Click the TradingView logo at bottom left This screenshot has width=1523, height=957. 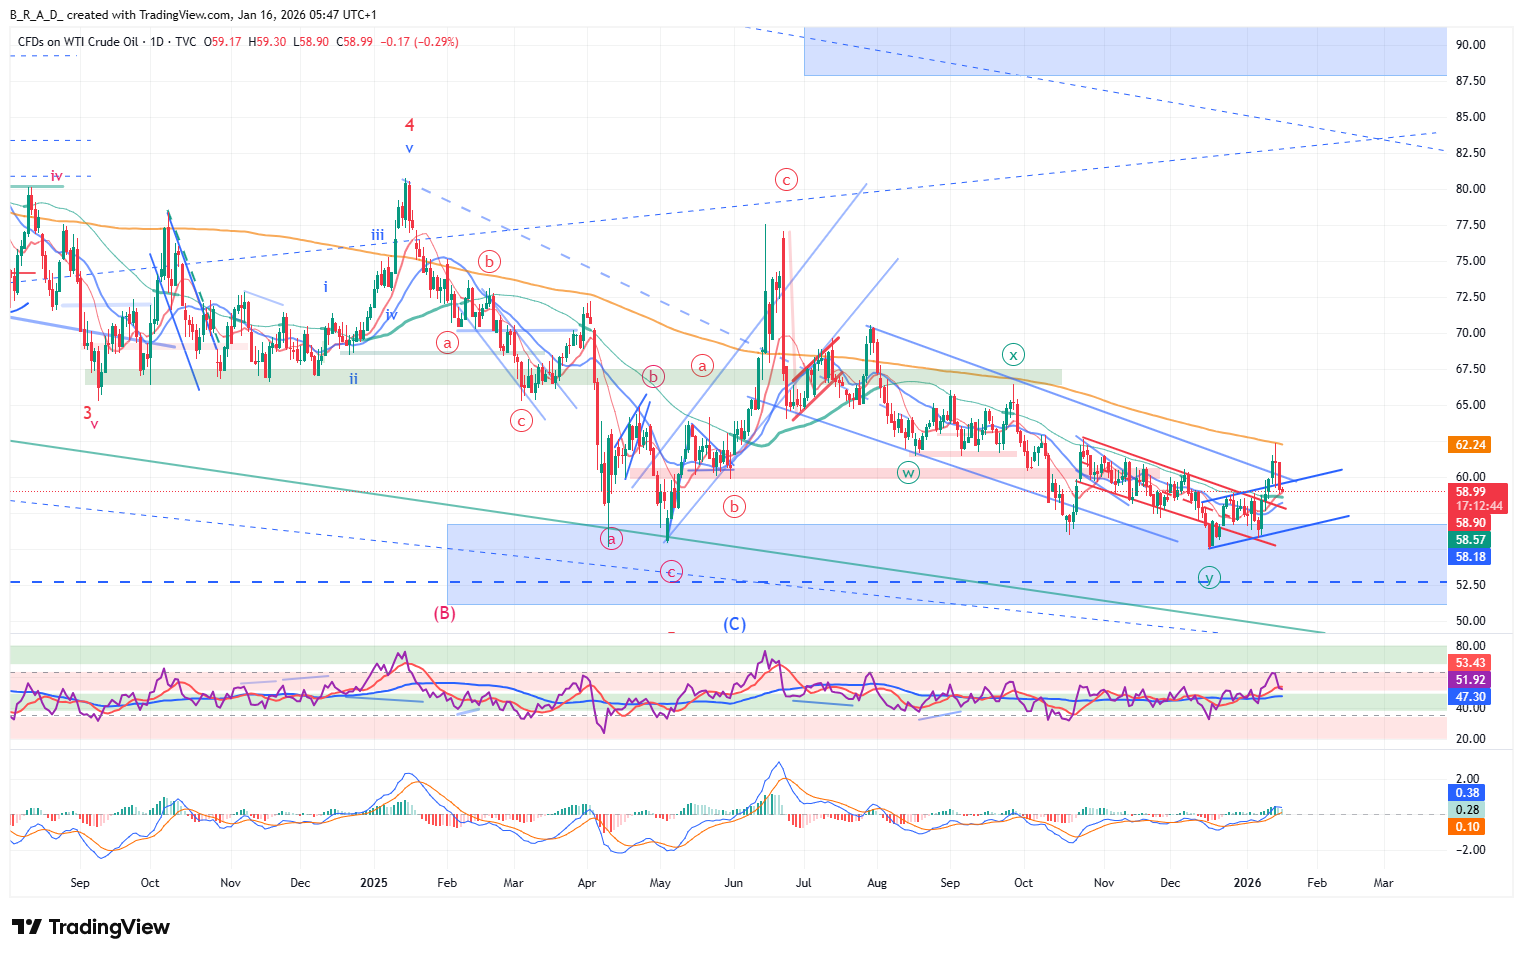tap(91, 927)
